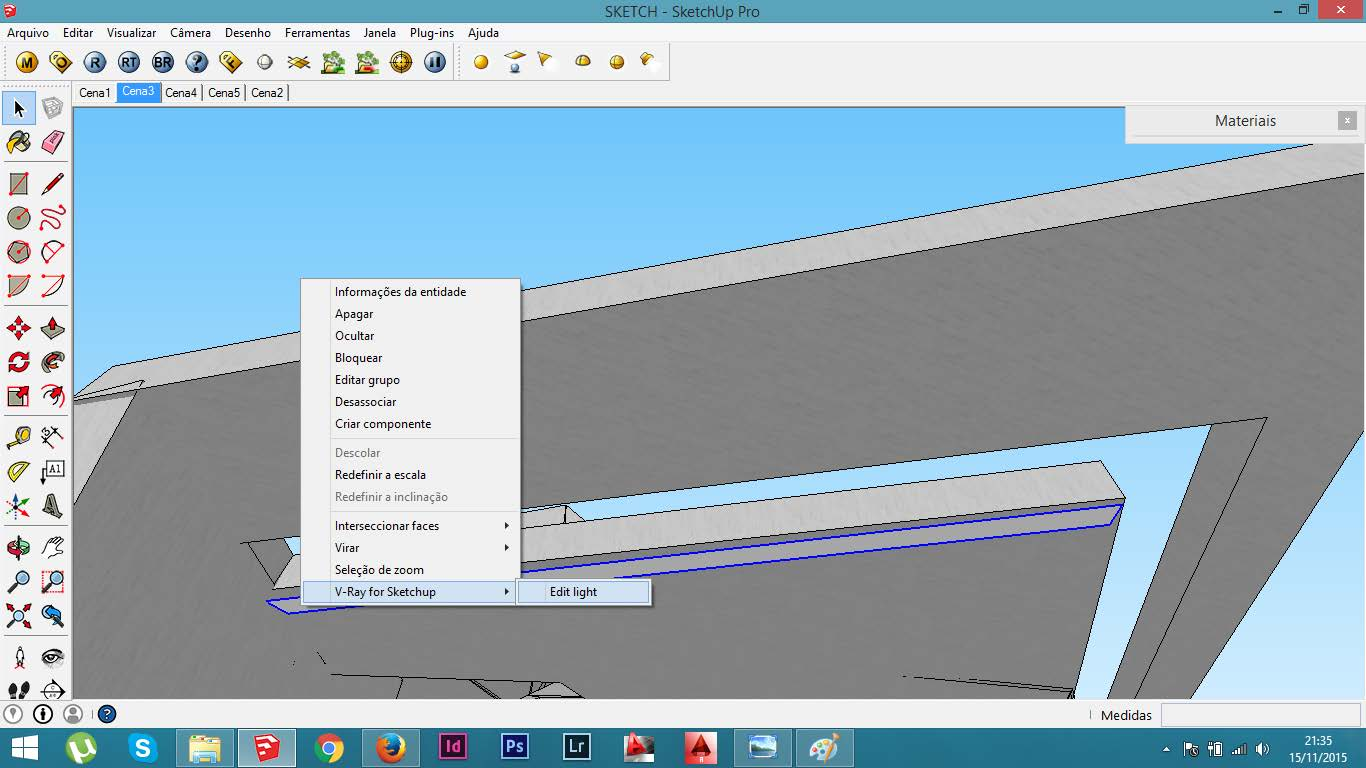
Task: Open Google Chrome from the taskbar
Action: [x=329, y=748]
